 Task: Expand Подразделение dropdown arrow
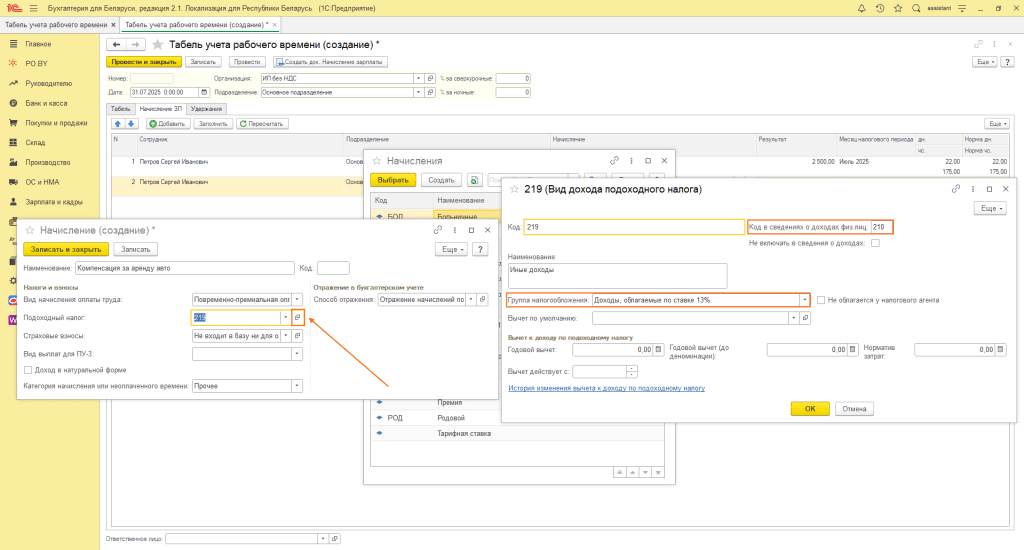pyautogui.click(x=419, y=92)
